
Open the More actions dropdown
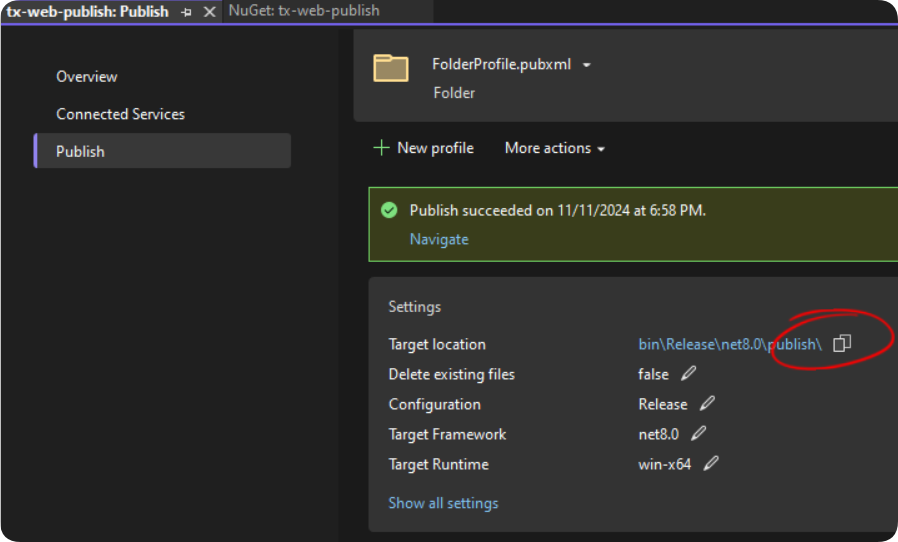pos(554,148)
